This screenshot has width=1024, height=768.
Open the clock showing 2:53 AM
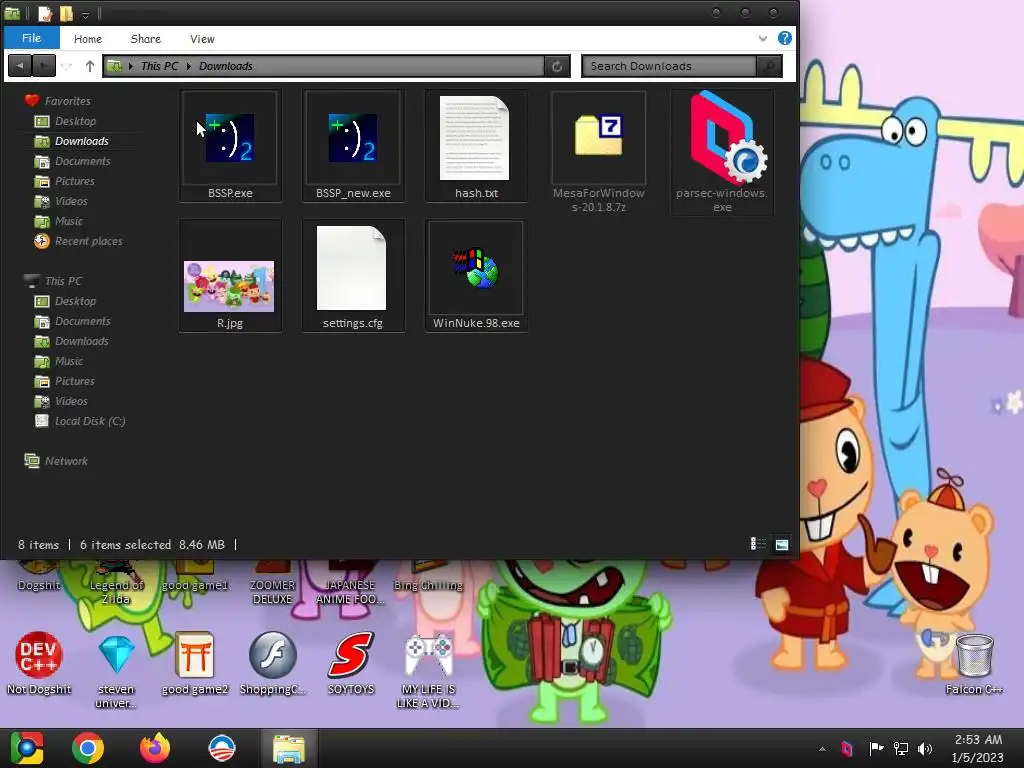978,748
